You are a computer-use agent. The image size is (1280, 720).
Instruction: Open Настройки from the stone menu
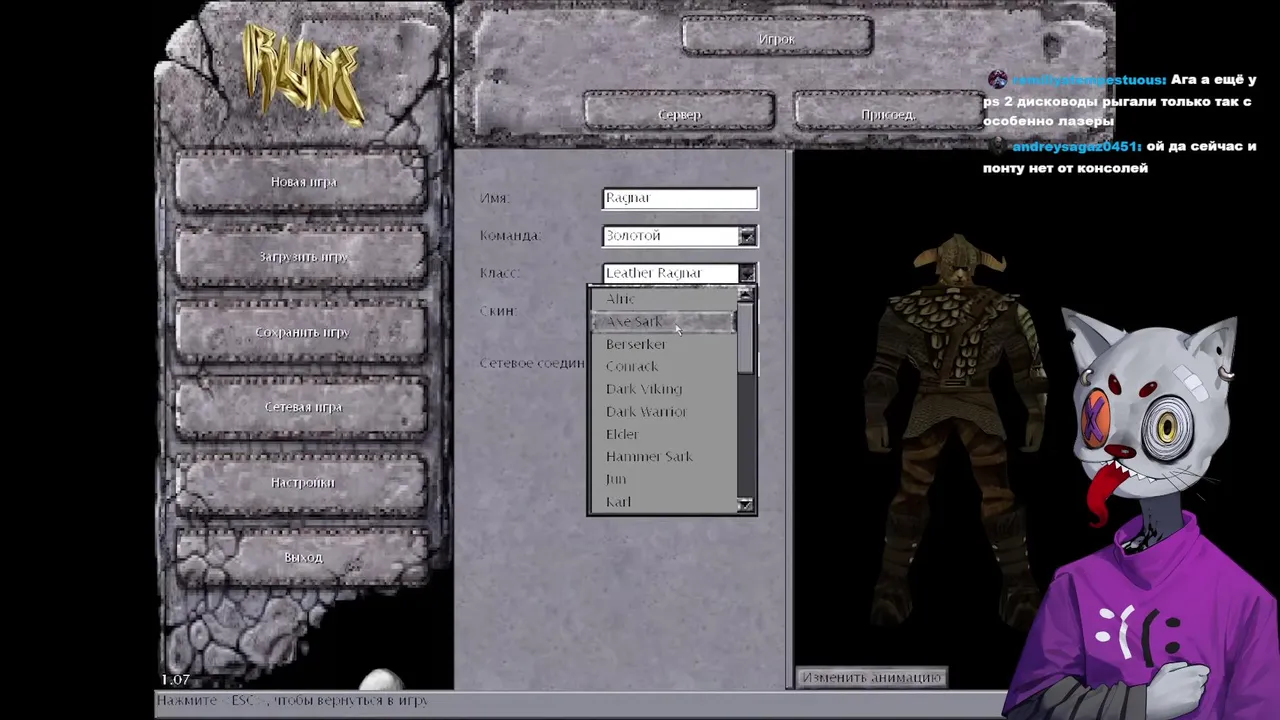[303, 482]
